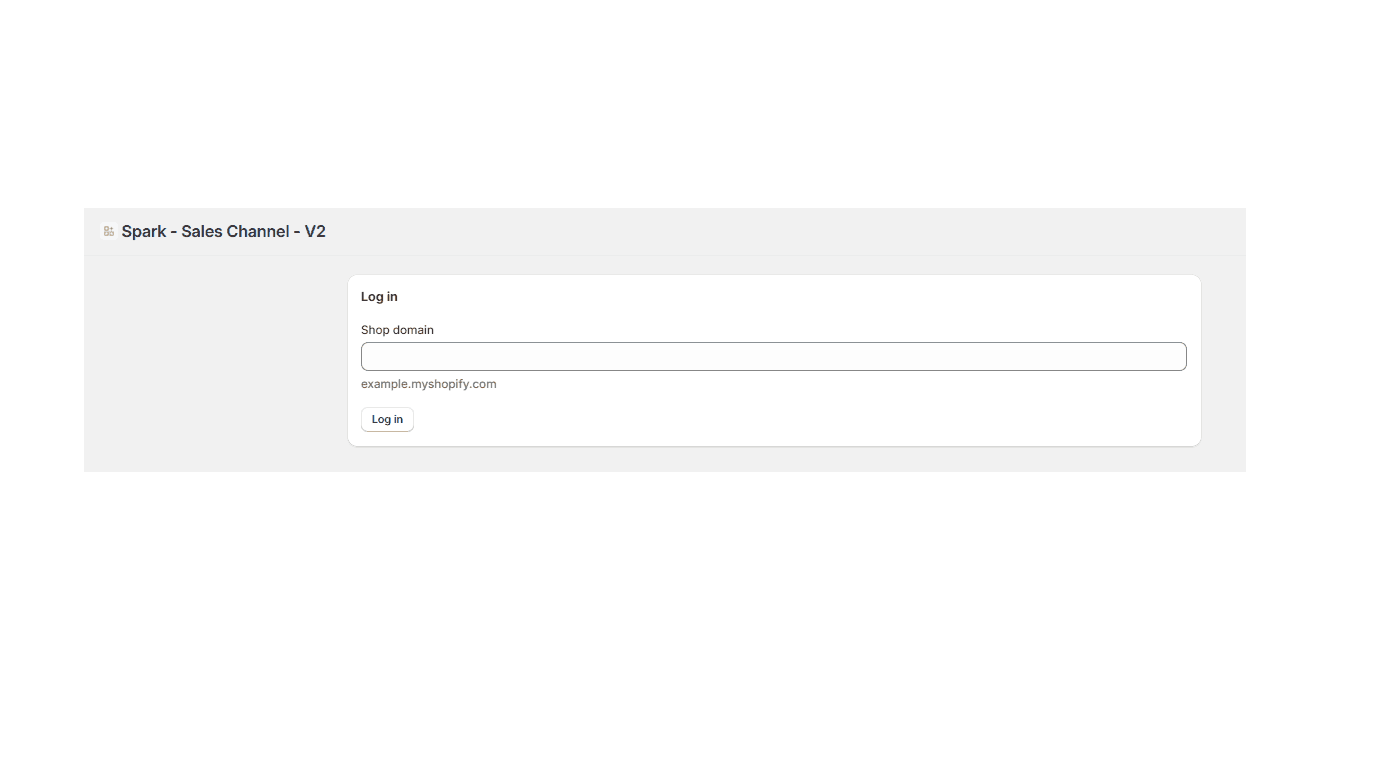Click the Shop domain text field
The width and height of the screenshot is (1396, 758).
pyautogui.click(x=773, y=357)
